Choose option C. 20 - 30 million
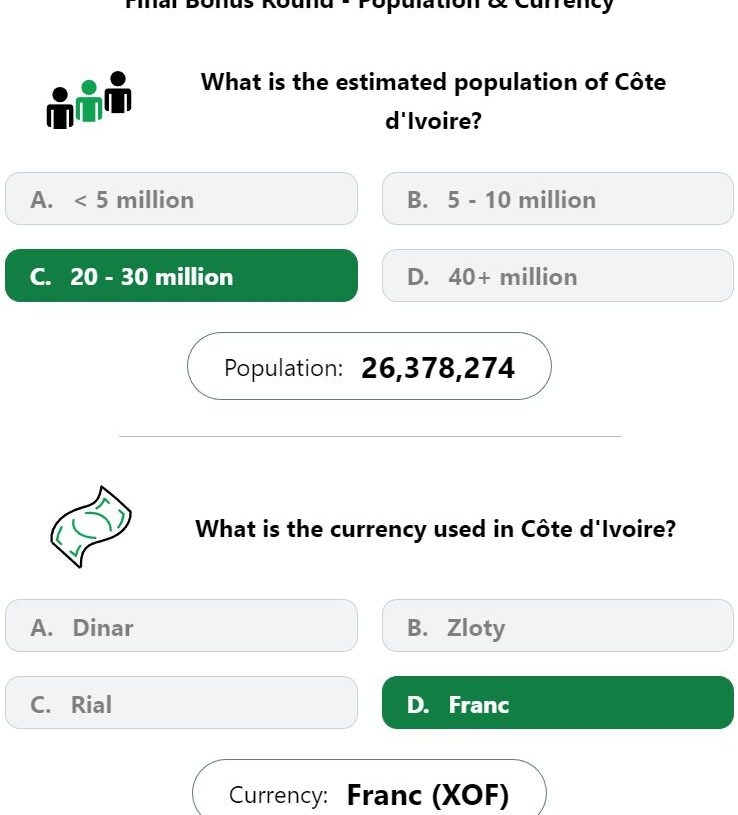The width and height of the screenshot is (738, 815). (x=181, y=275)
